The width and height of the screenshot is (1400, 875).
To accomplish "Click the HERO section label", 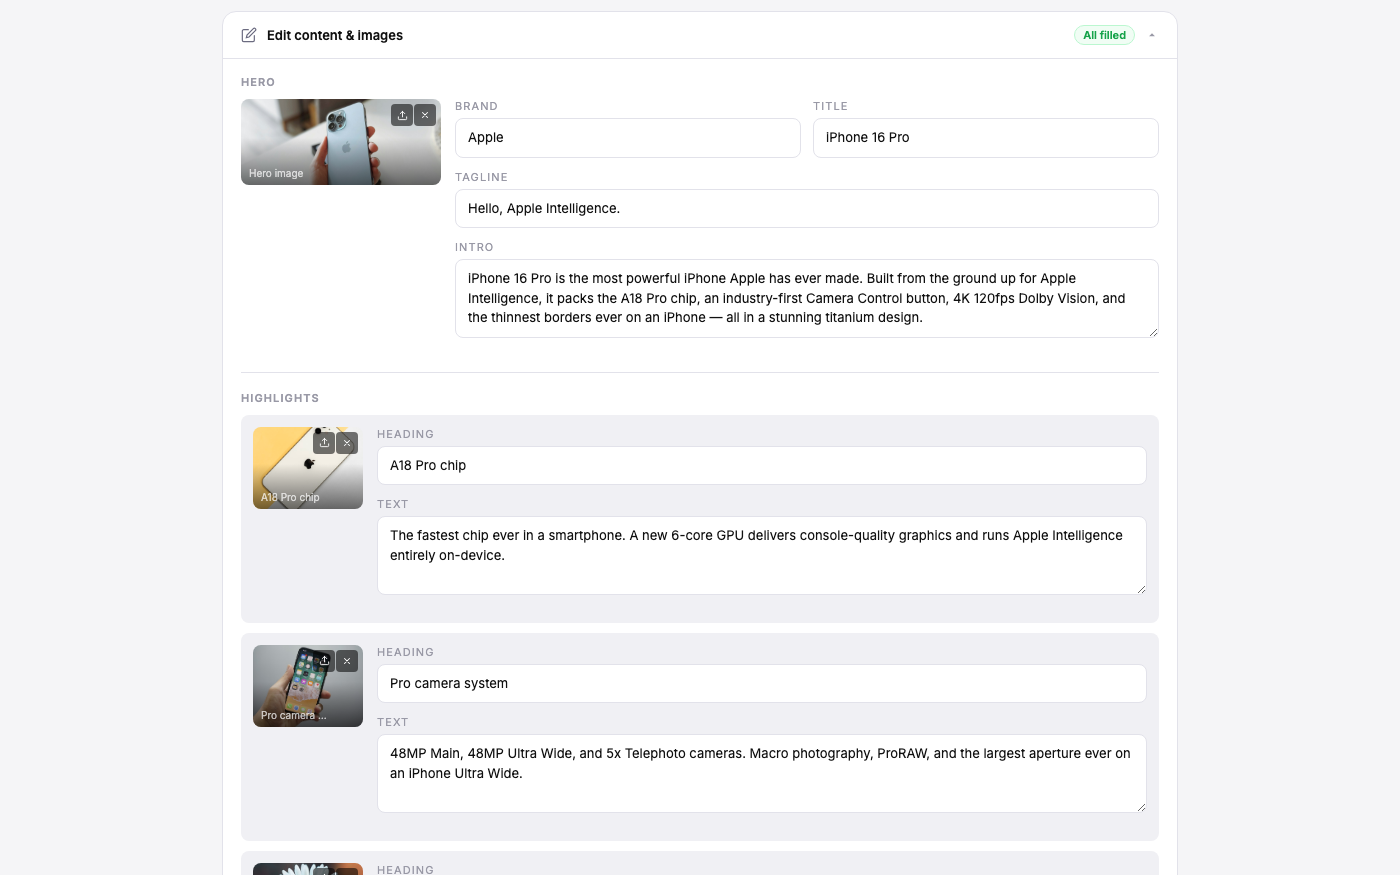I will point(258,82).
